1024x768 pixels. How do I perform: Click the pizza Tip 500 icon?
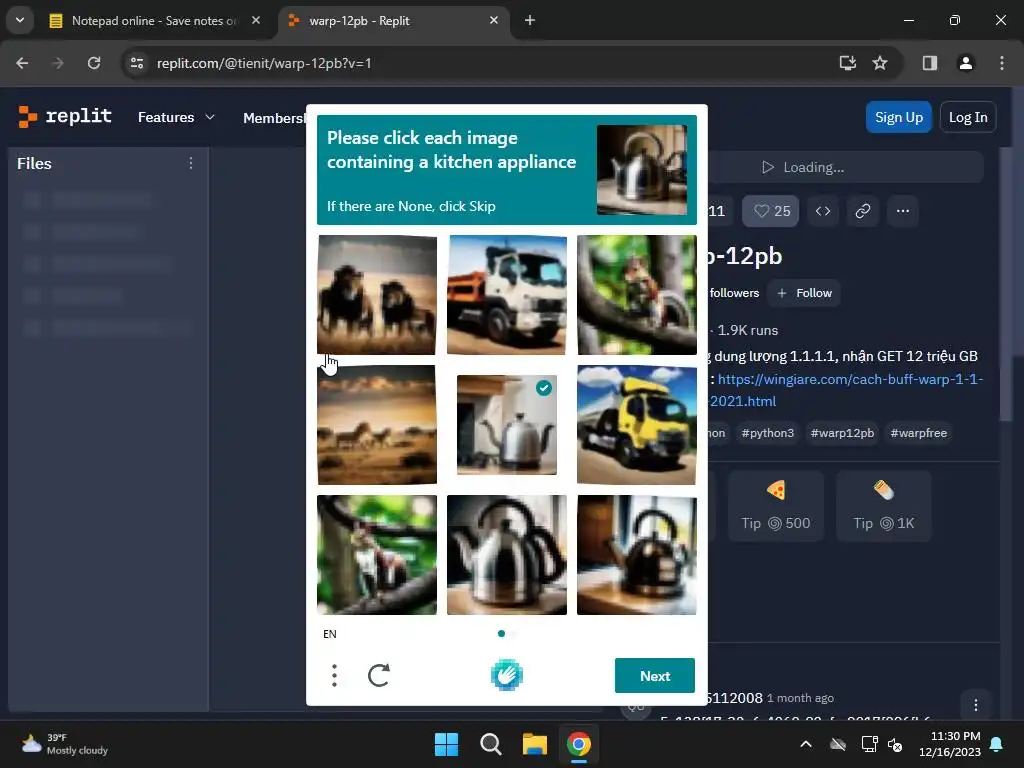[776, 506]
